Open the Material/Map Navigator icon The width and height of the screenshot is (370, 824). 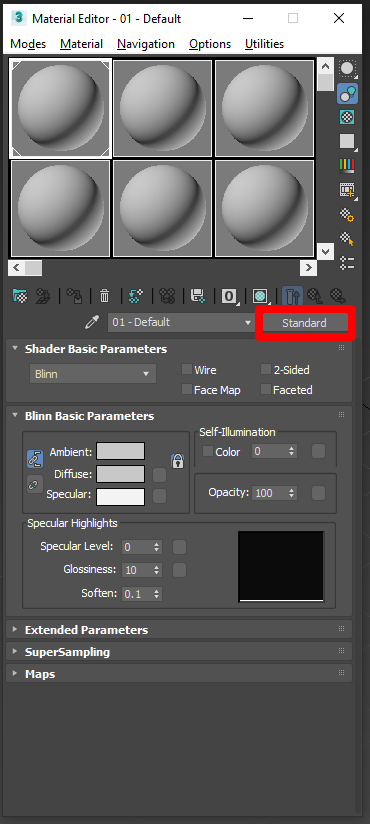click(x=347, y=263)
